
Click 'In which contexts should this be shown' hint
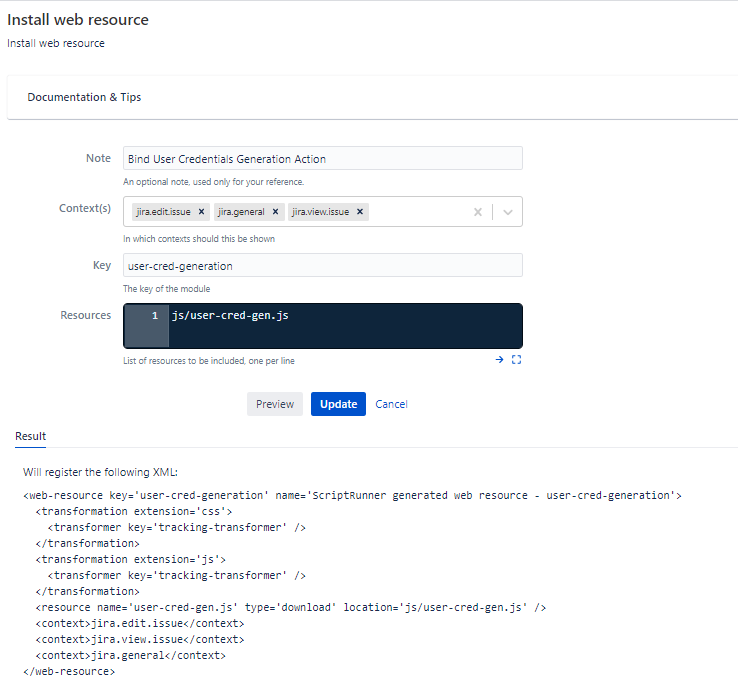click(199, 239)
